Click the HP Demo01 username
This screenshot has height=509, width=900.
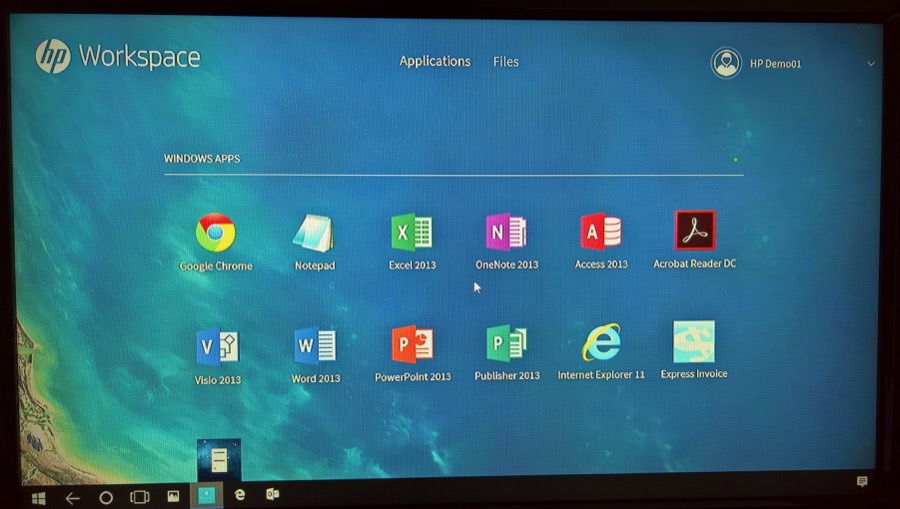775,64
